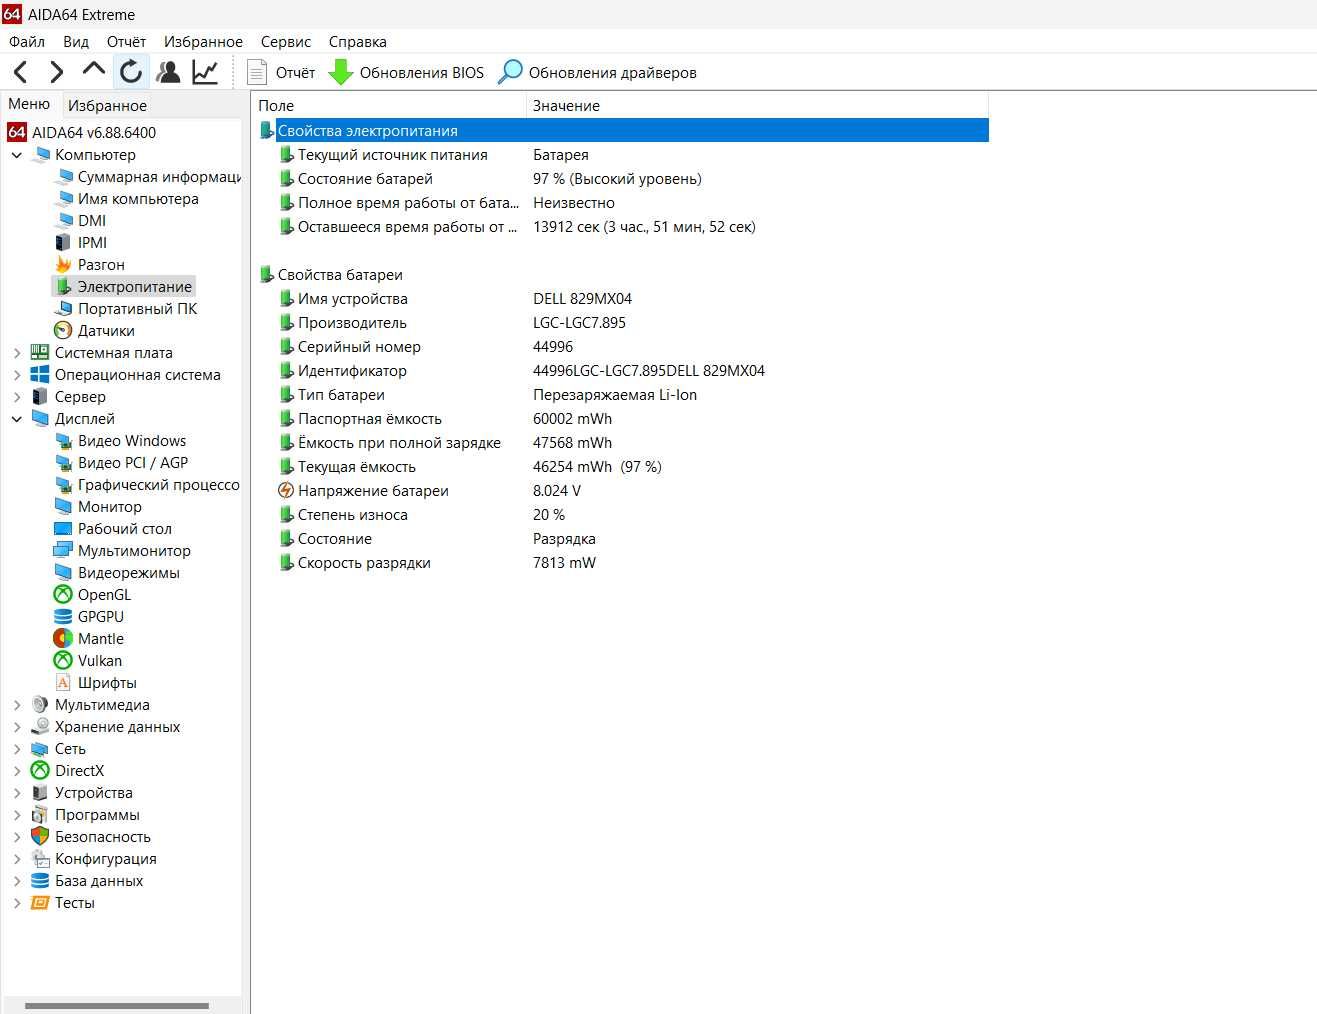Switch to the Меню tab

[30, 104]
